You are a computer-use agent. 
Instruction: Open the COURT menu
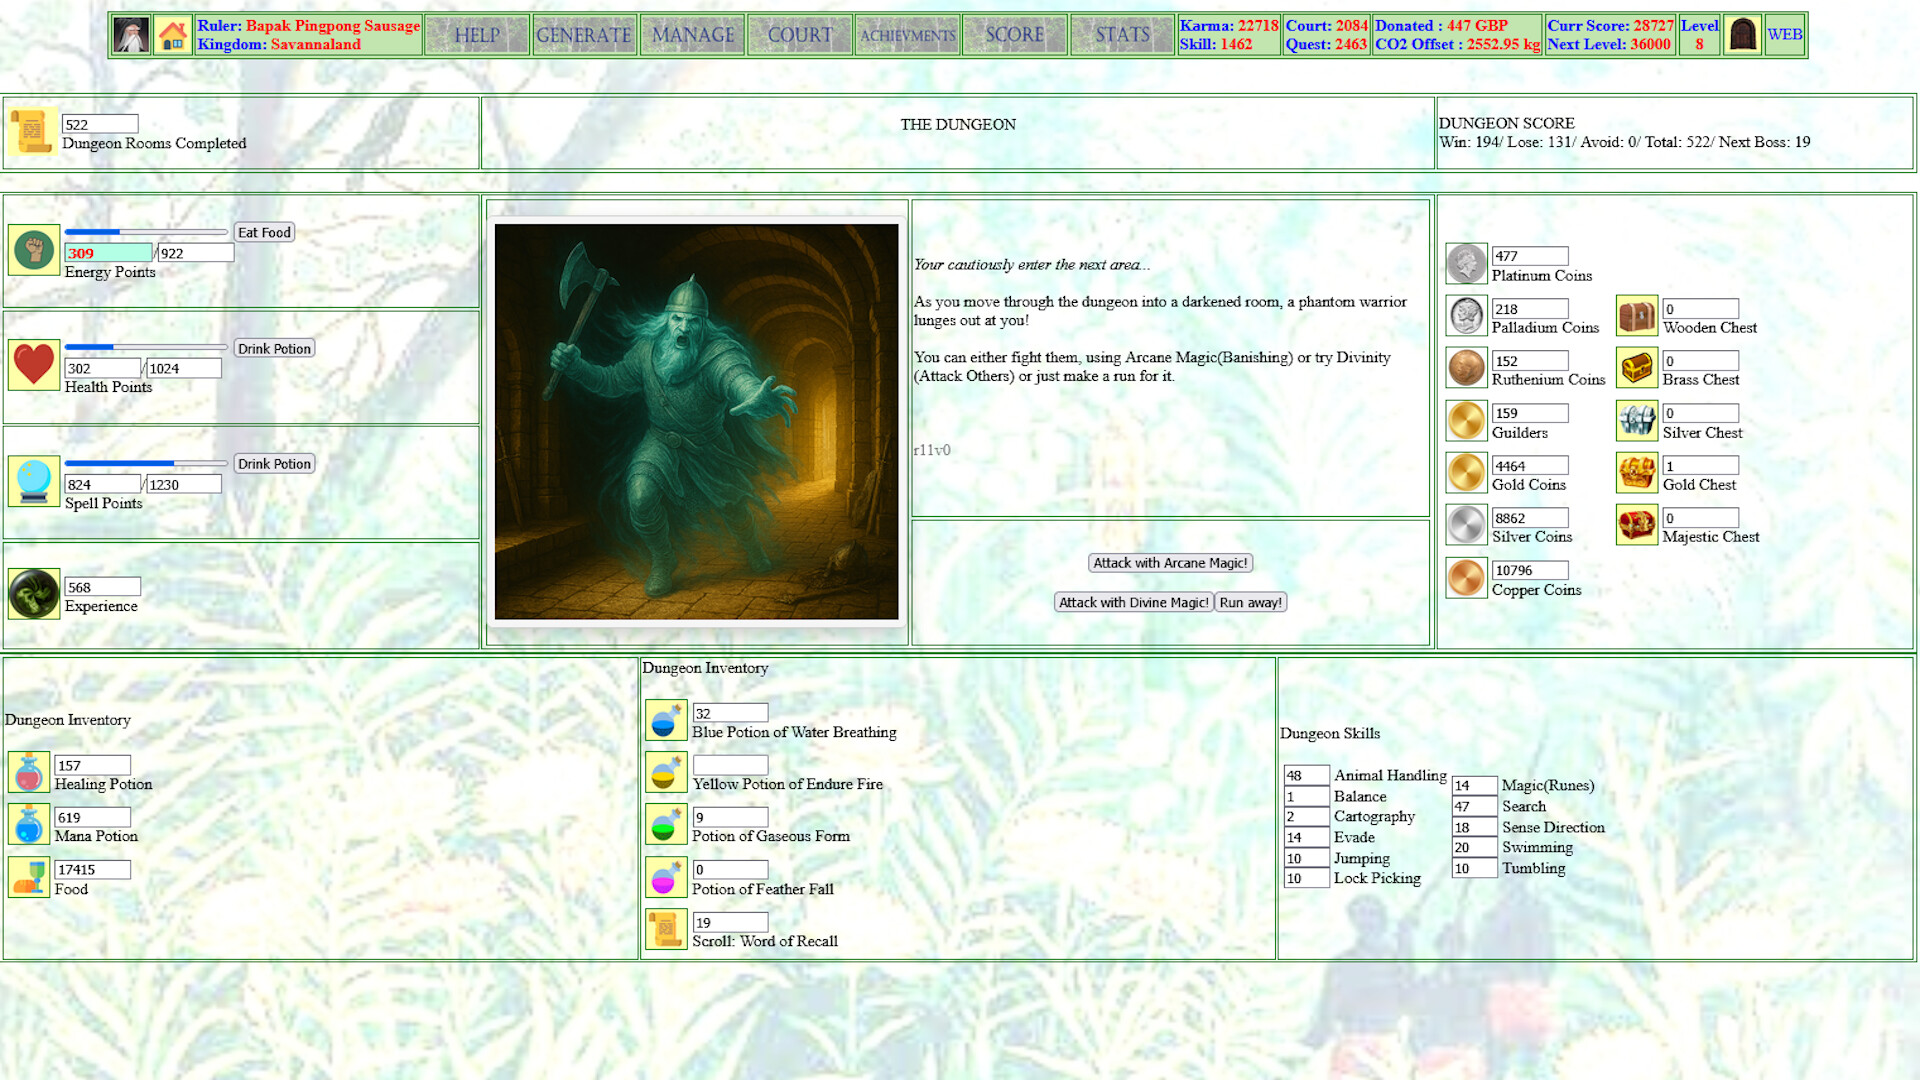pyautogui.click(x=800, y=35)
